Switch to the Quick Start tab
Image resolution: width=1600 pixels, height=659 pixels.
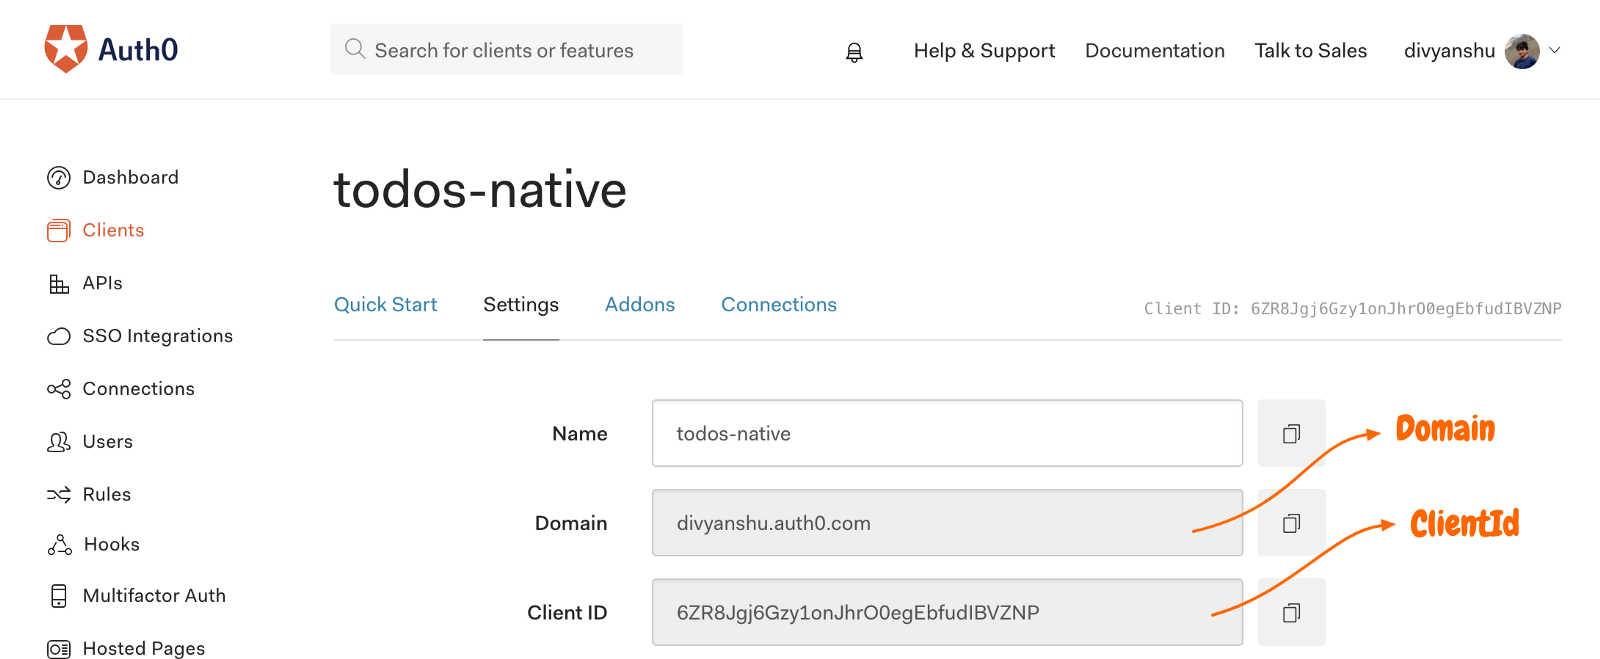pos(385,305)
